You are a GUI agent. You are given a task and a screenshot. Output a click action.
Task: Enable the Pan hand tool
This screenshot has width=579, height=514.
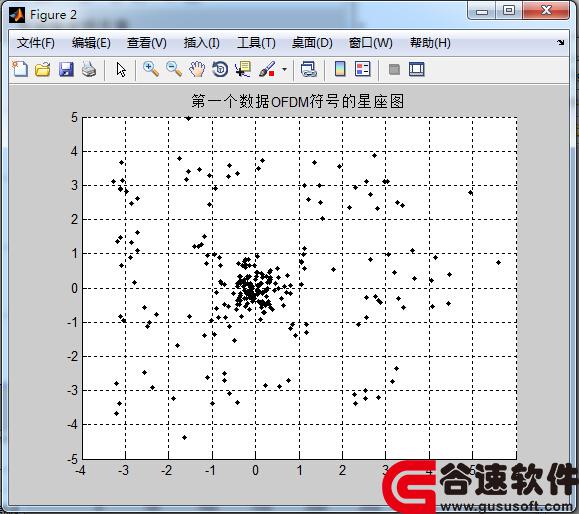(x=197, y=69)
